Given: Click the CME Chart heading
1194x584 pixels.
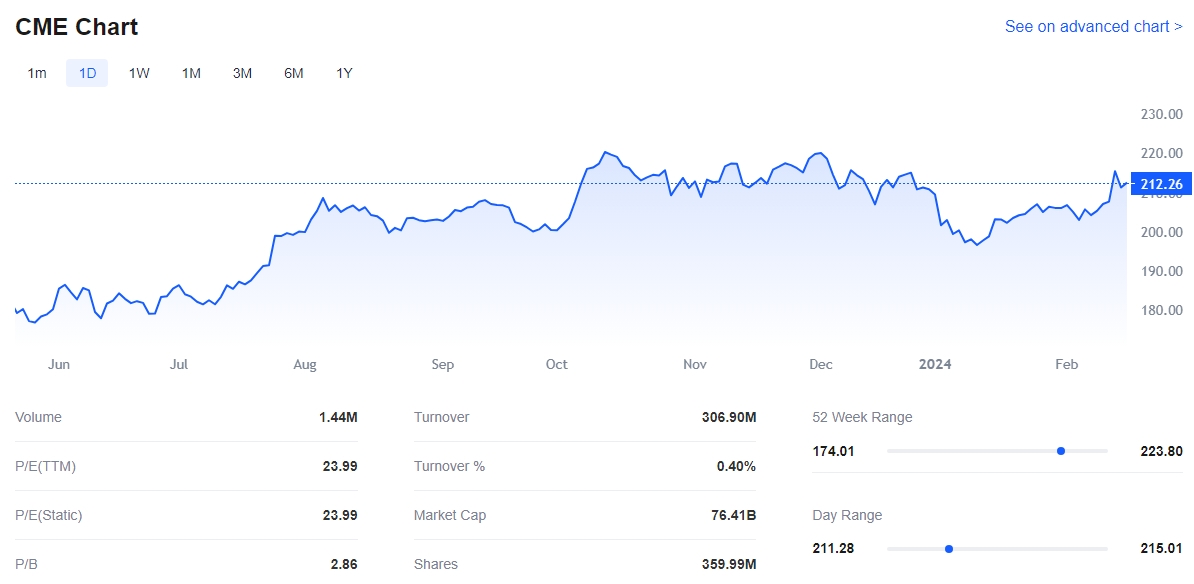Looking at the screenshot, I should [77, 27].
